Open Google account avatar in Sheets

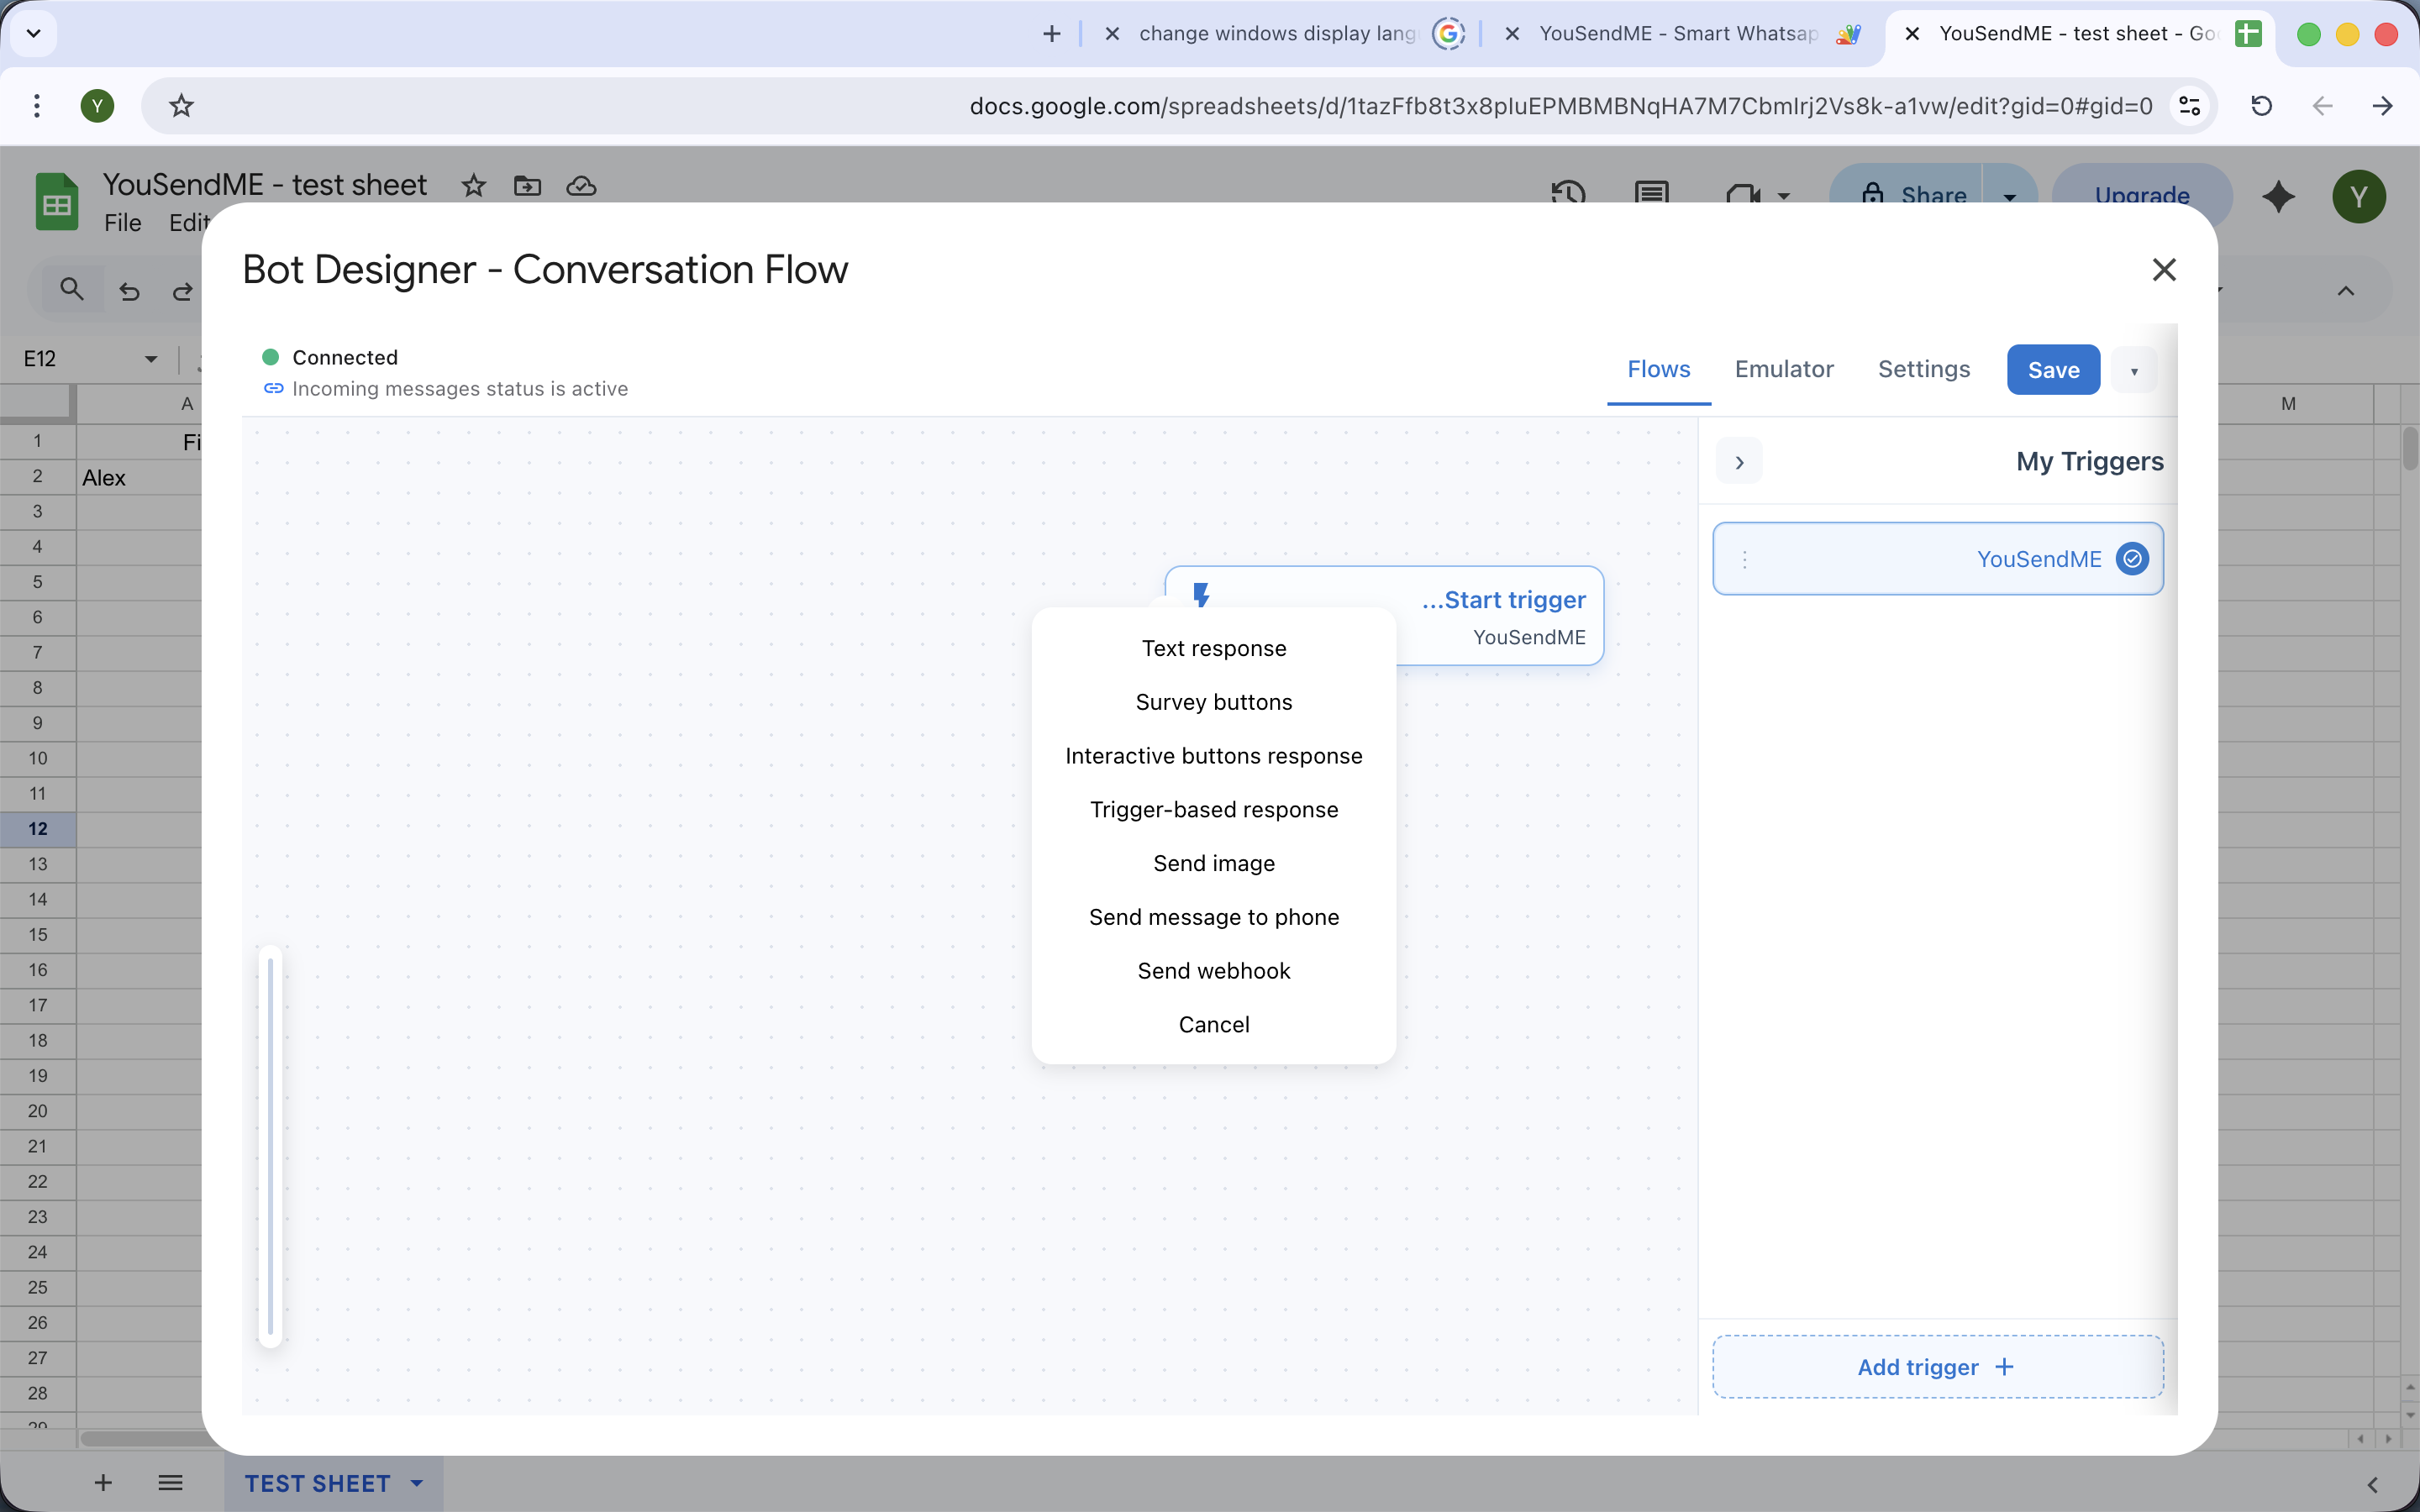coord(2359,196)
